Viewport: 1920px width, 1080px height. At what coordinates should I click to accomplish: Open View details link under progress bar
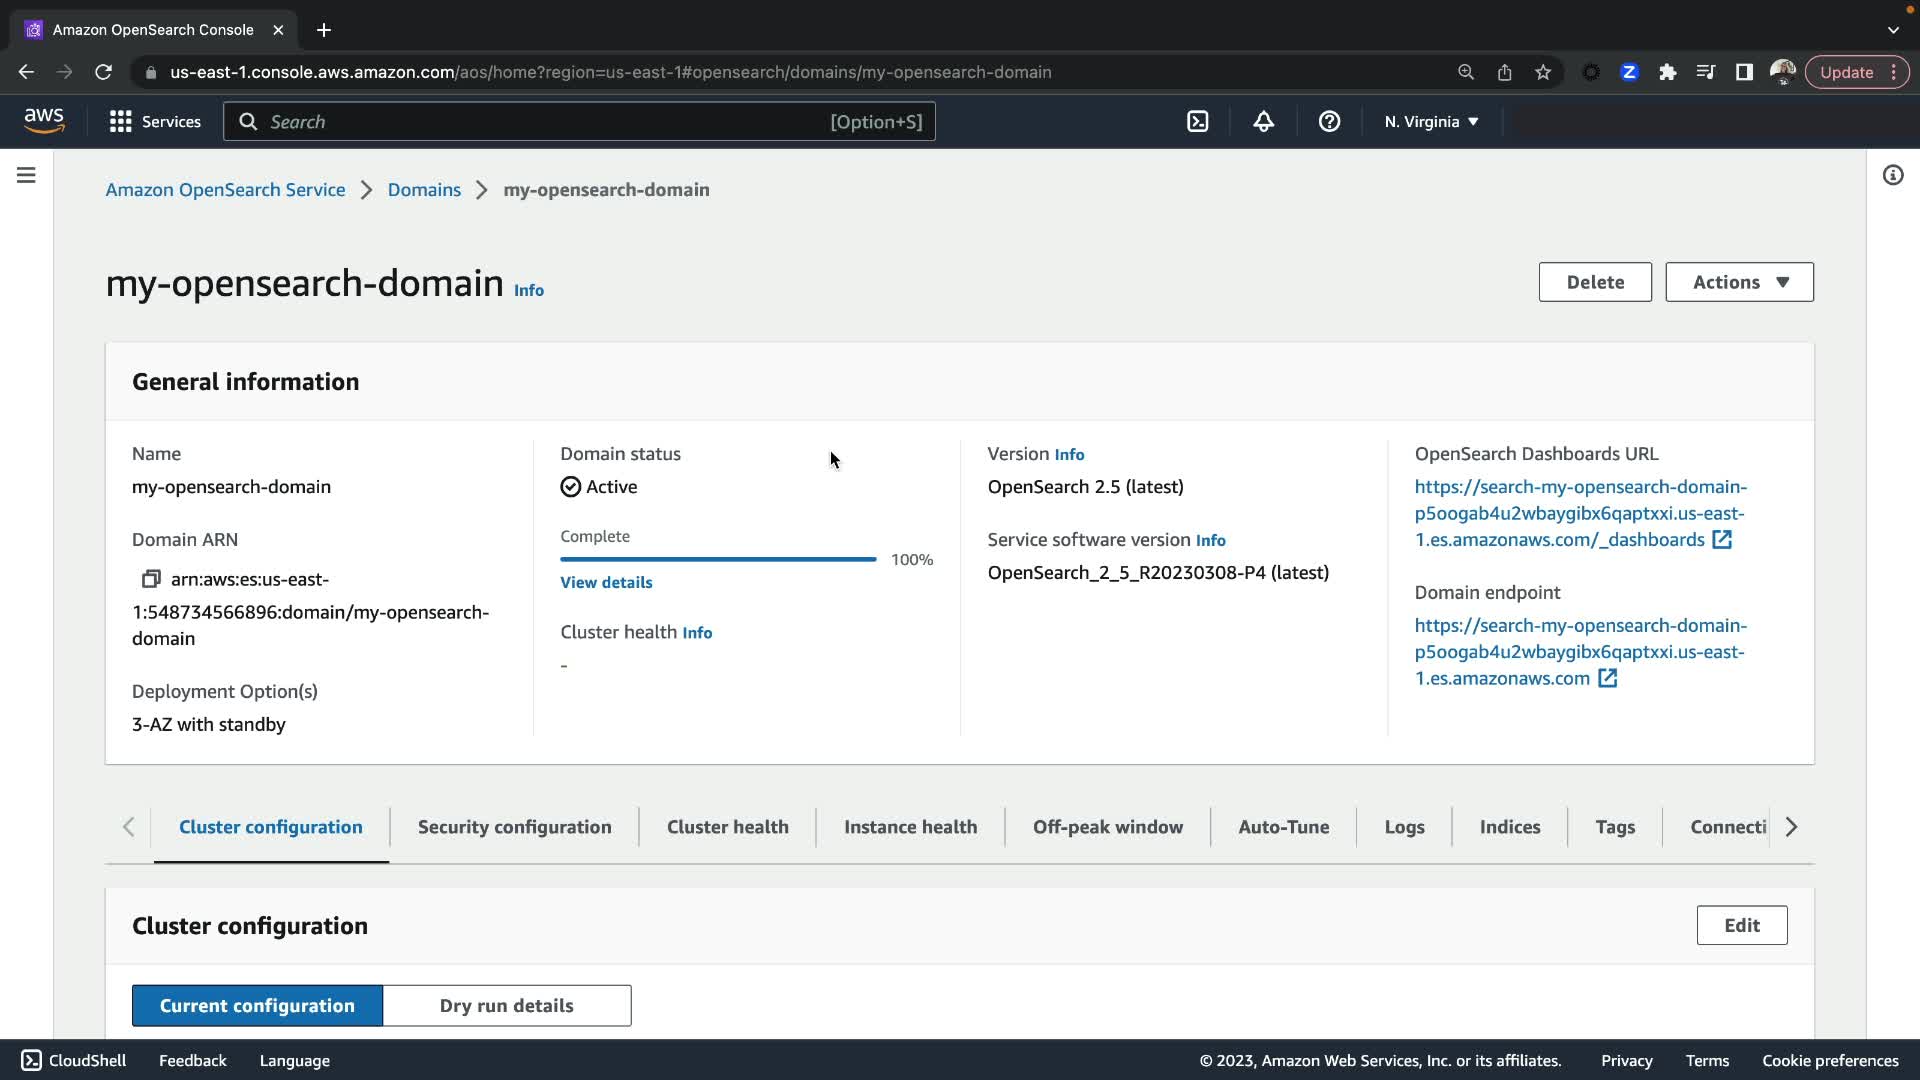click(x=606, y=582)
